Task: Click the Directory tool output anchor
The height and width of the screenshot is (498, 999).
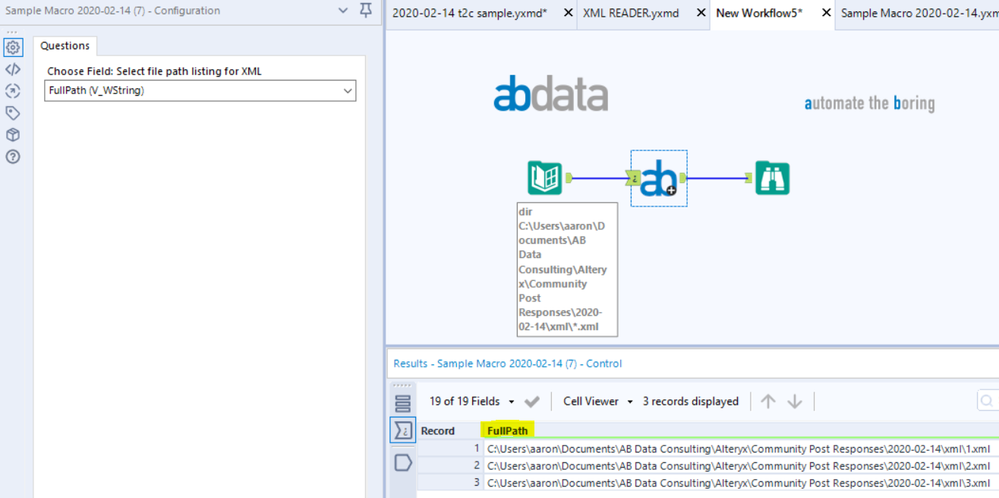Action: click(569, 178)
